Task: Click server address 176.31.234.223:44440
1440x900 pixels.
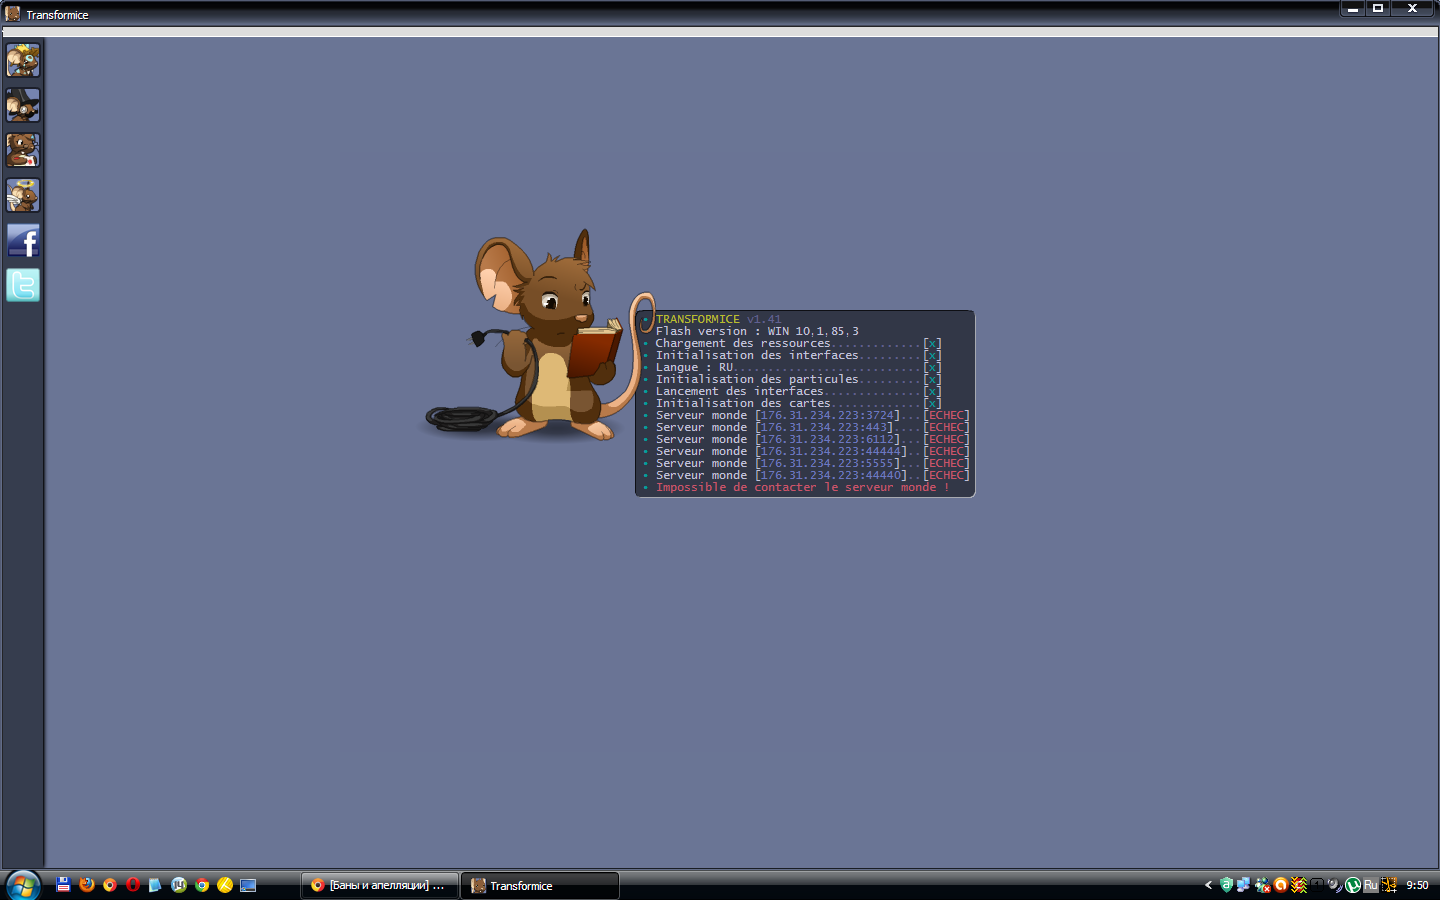Action: tap(831, 475)
